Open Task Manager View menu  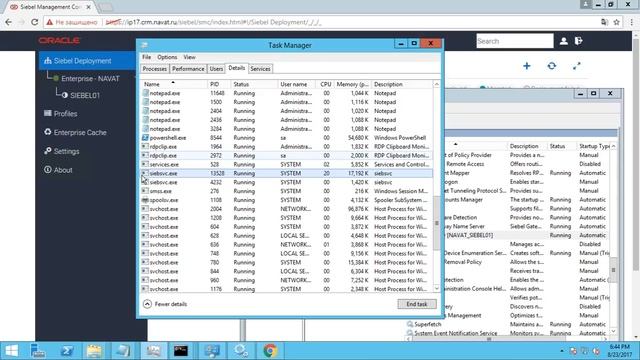(189, 57)
